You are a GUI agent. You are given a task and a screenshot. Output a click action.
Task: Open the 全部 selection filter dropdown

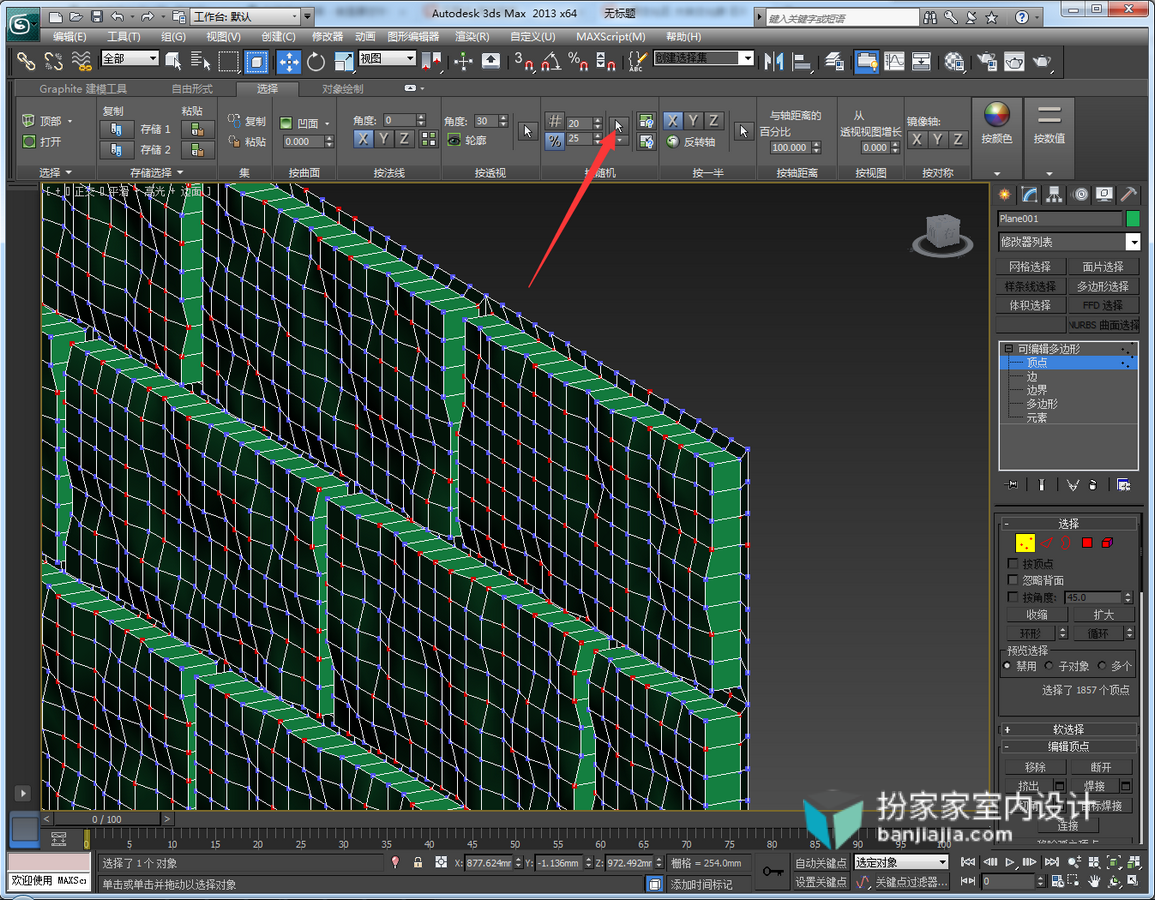click(130, 58)
